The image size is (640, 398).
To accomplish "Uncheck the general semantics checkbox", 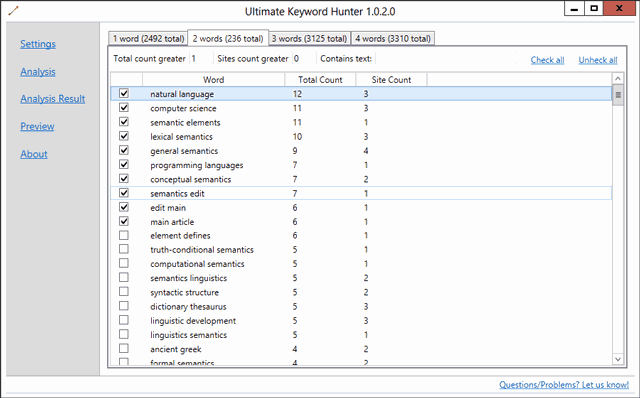I will [124, 150].
